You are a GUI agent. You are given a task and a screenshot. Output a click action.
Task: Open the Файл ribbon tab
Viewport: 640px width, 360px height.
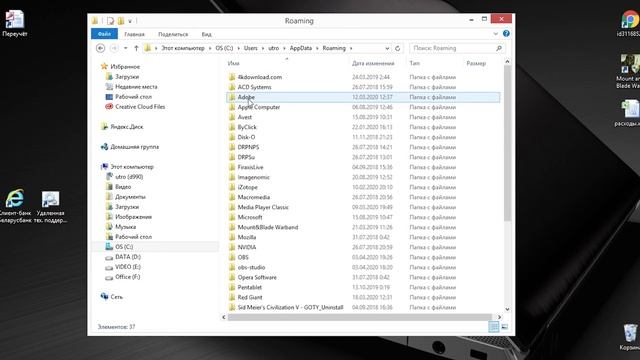[104, 34]
